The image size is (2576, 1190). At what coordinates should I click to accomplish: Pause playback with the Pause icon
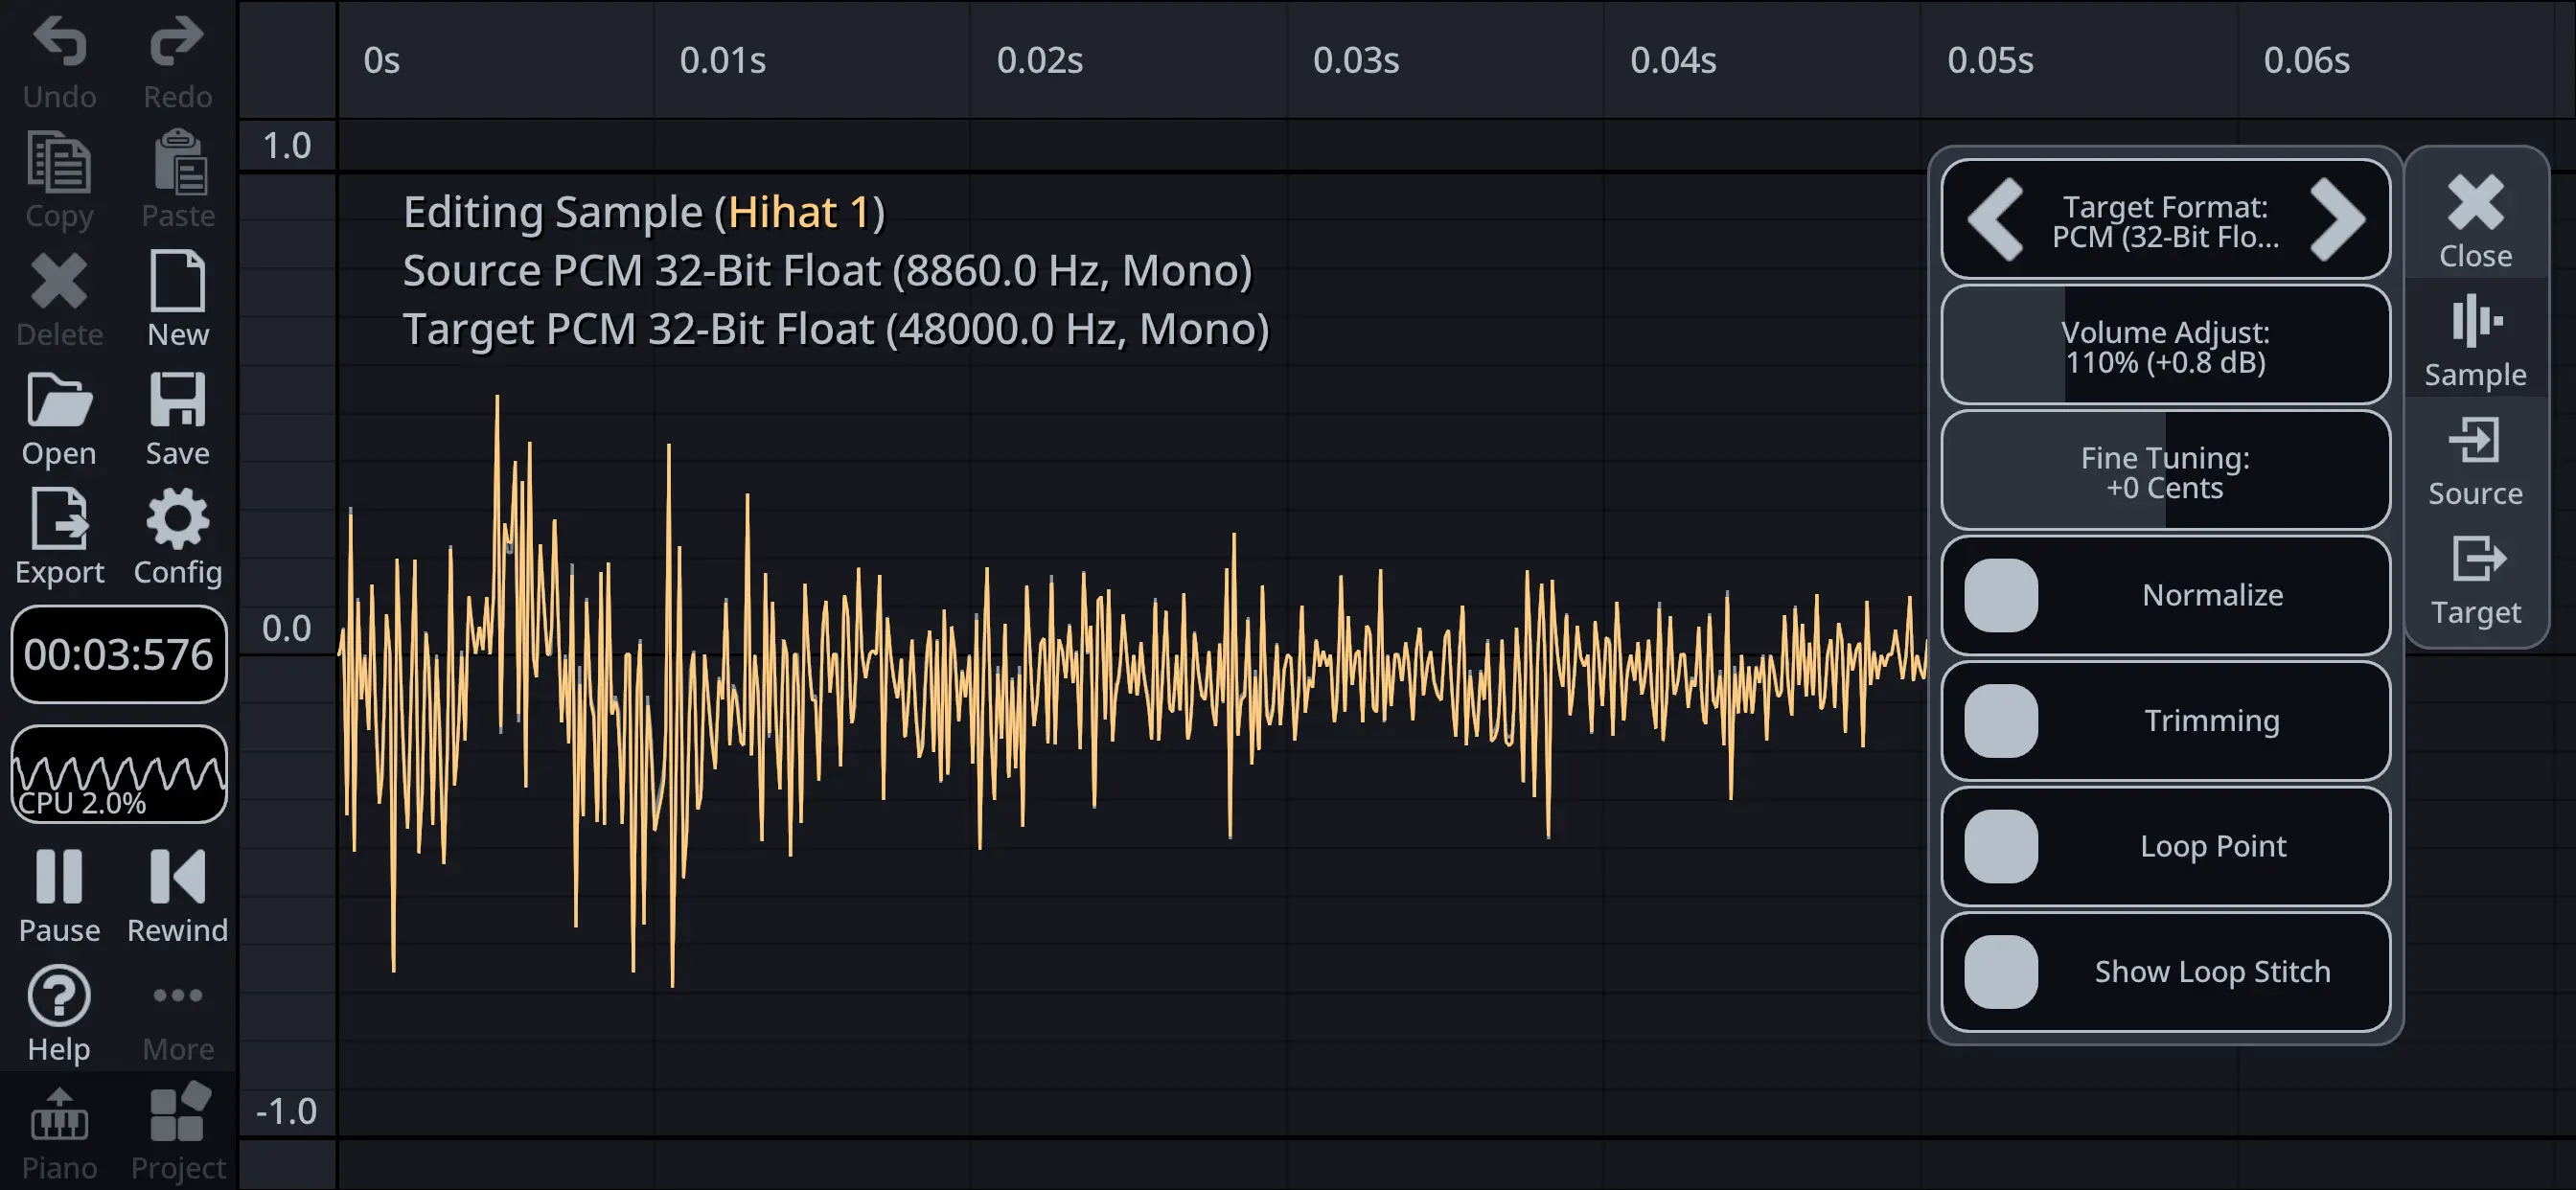(x=59, y=878)
